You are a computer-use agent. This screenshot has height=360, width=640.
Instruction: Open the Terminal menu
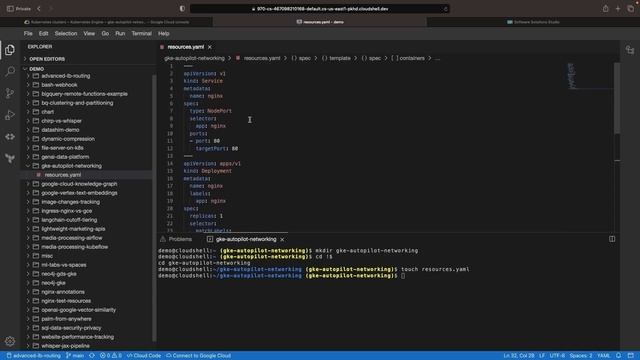coord(141,33)
